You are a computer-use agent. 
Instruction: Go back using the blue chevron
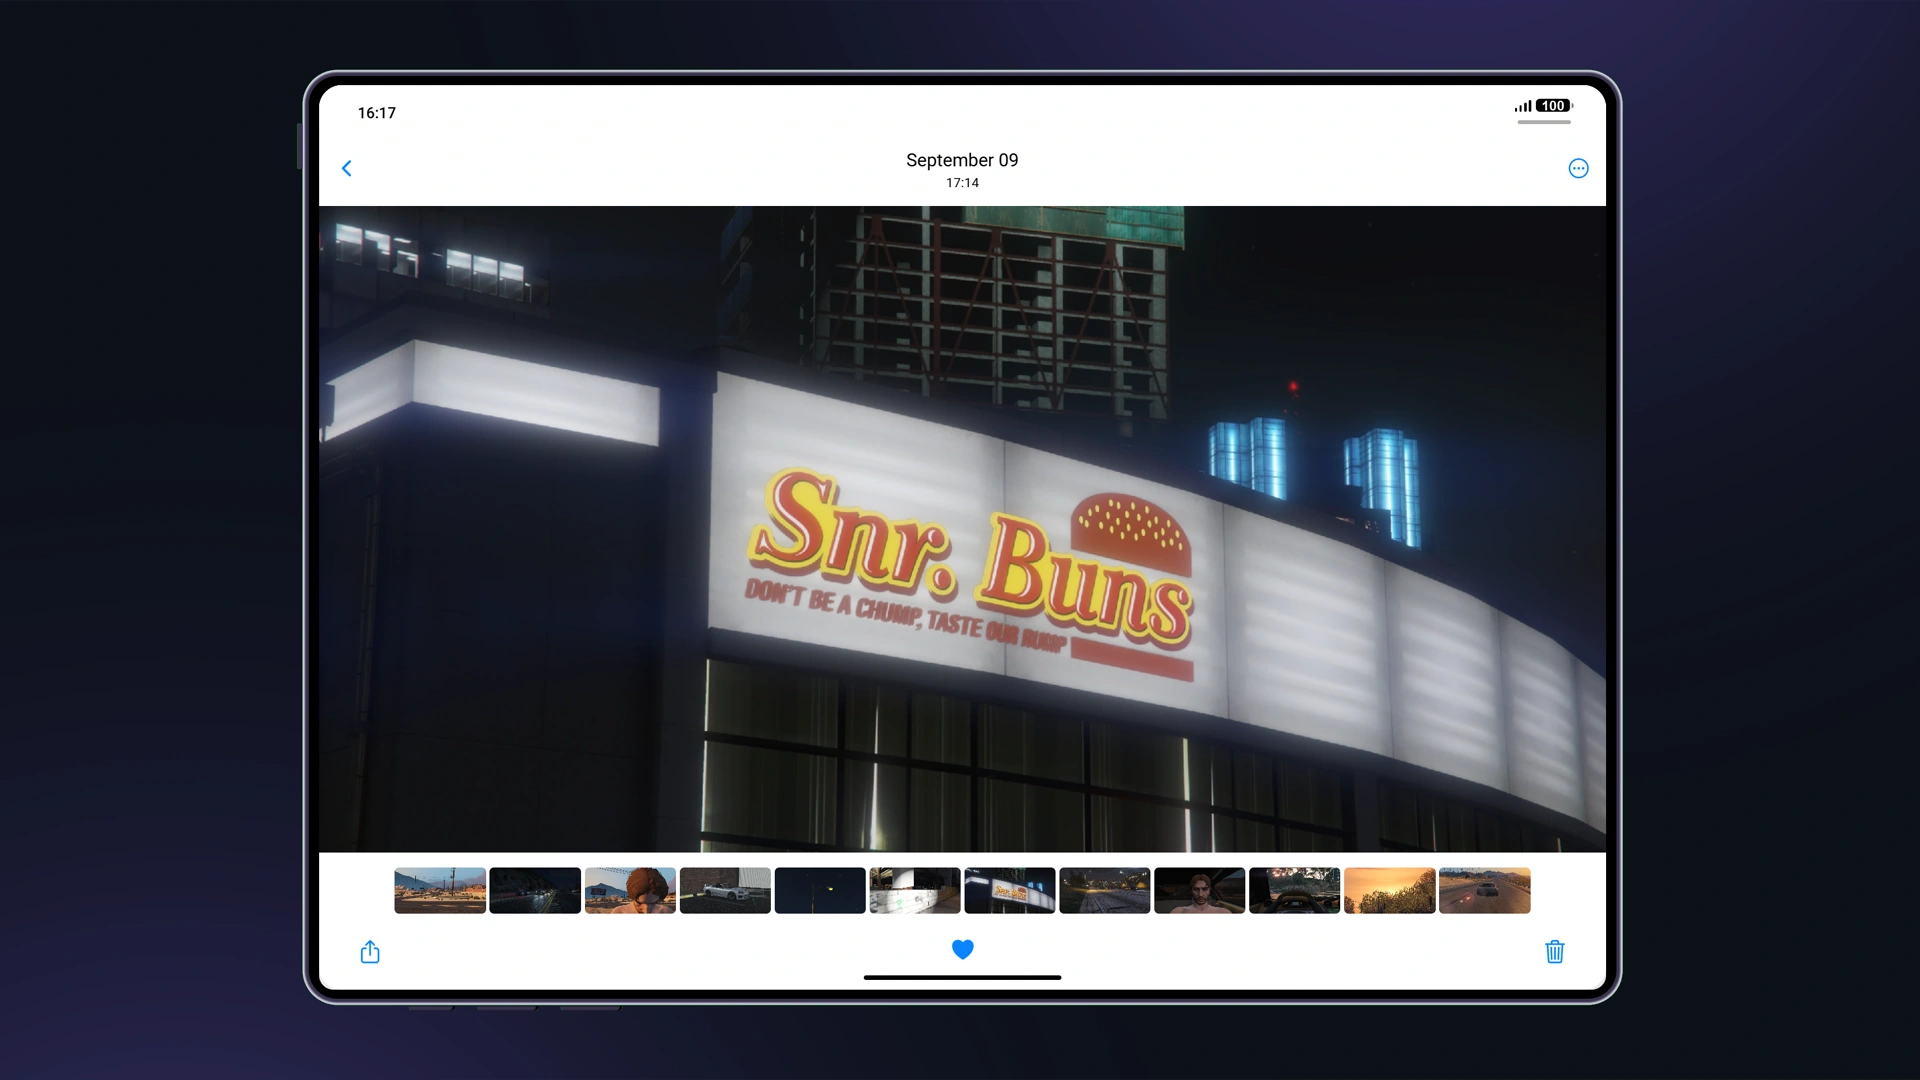point(347,168)
